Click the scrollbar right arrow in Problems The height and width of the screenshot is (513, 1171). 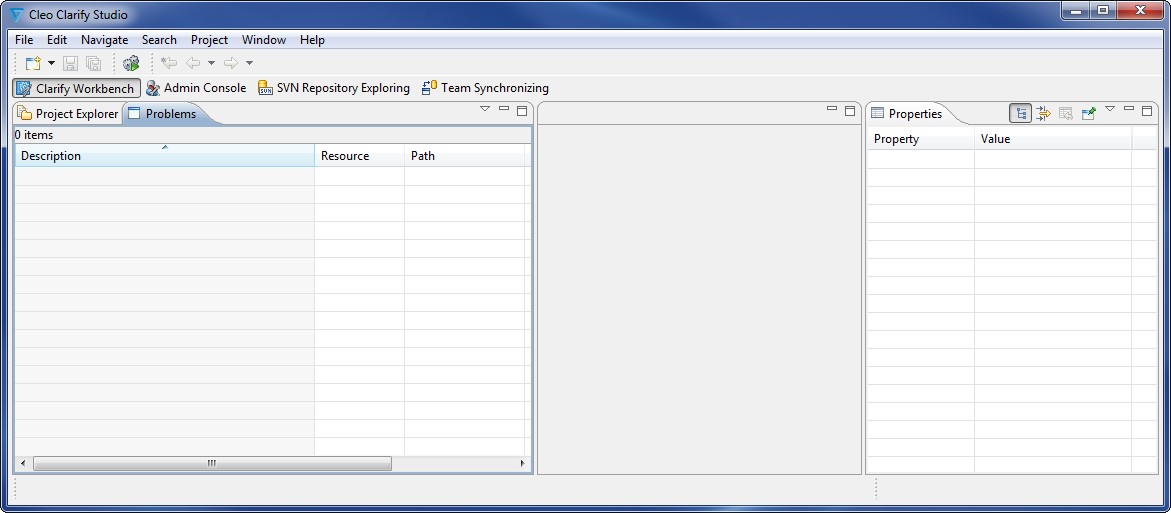coord(523,464)
